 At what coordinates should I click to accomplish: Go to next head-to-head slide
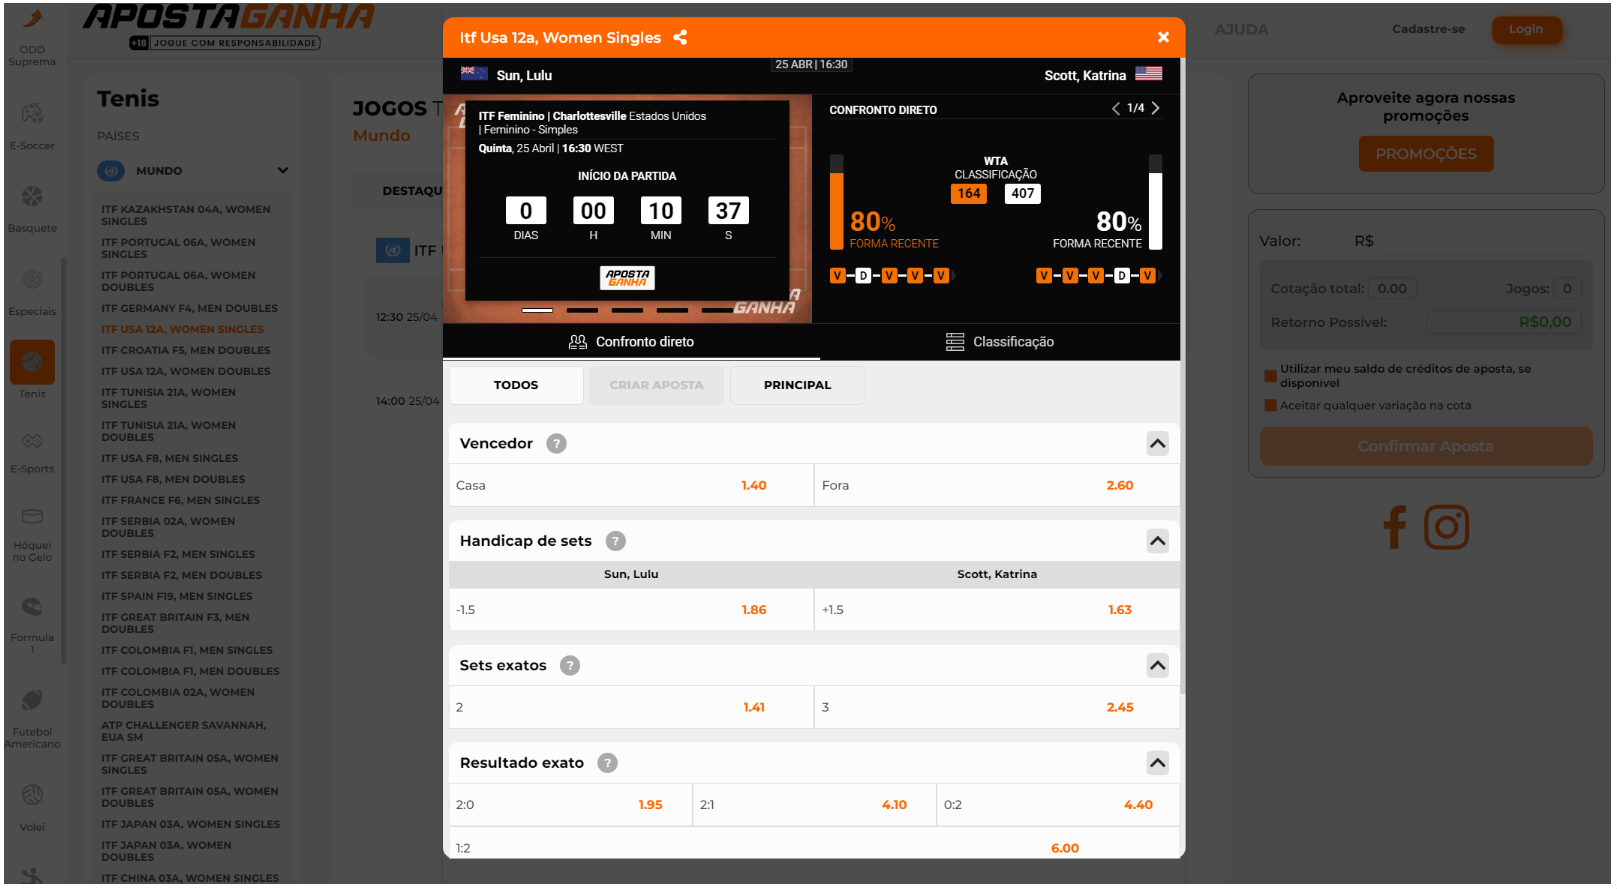(x=1155, y=108)
